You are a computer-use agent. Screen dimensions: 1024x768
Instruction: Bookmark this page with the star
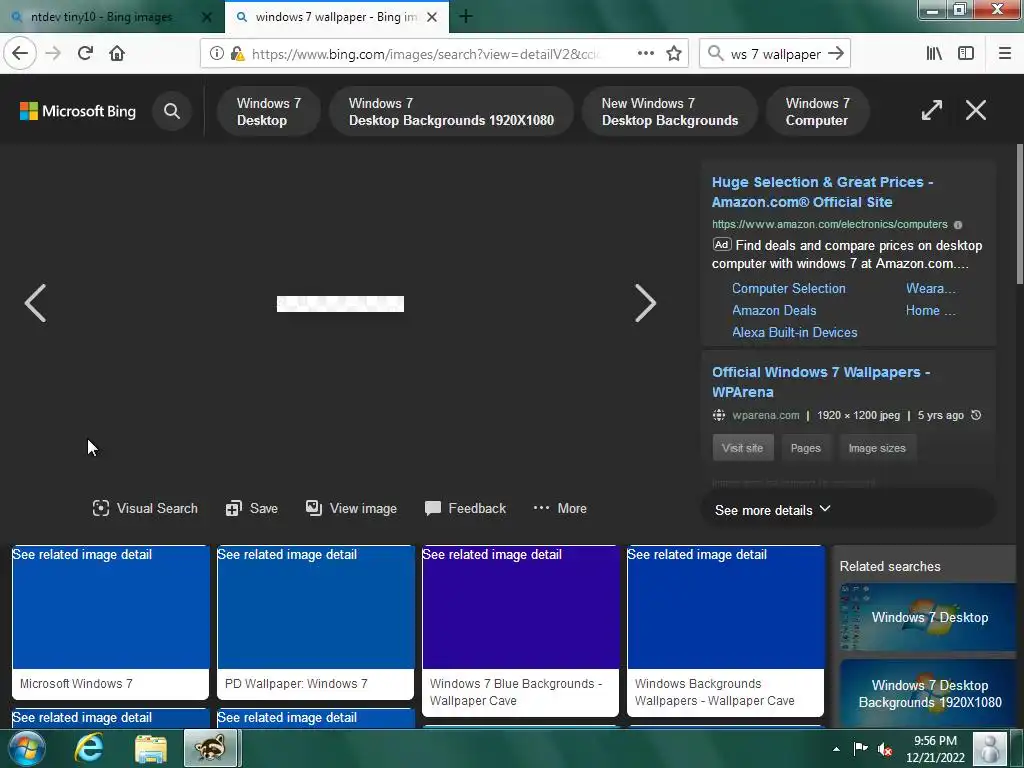point(674,54)
